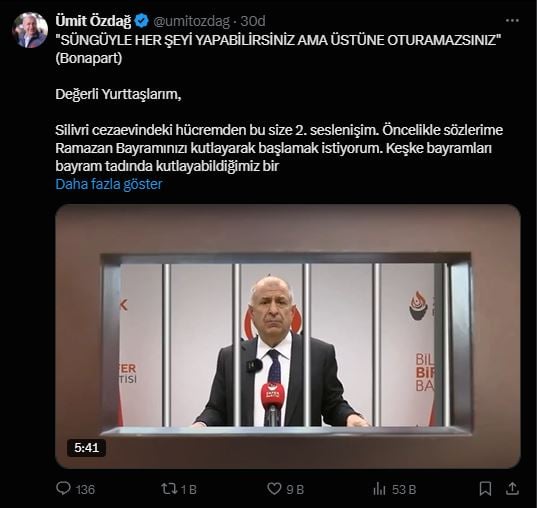Open the @umitozdag handle link
This screenshot has height=508, width=537.
point(191,21)
